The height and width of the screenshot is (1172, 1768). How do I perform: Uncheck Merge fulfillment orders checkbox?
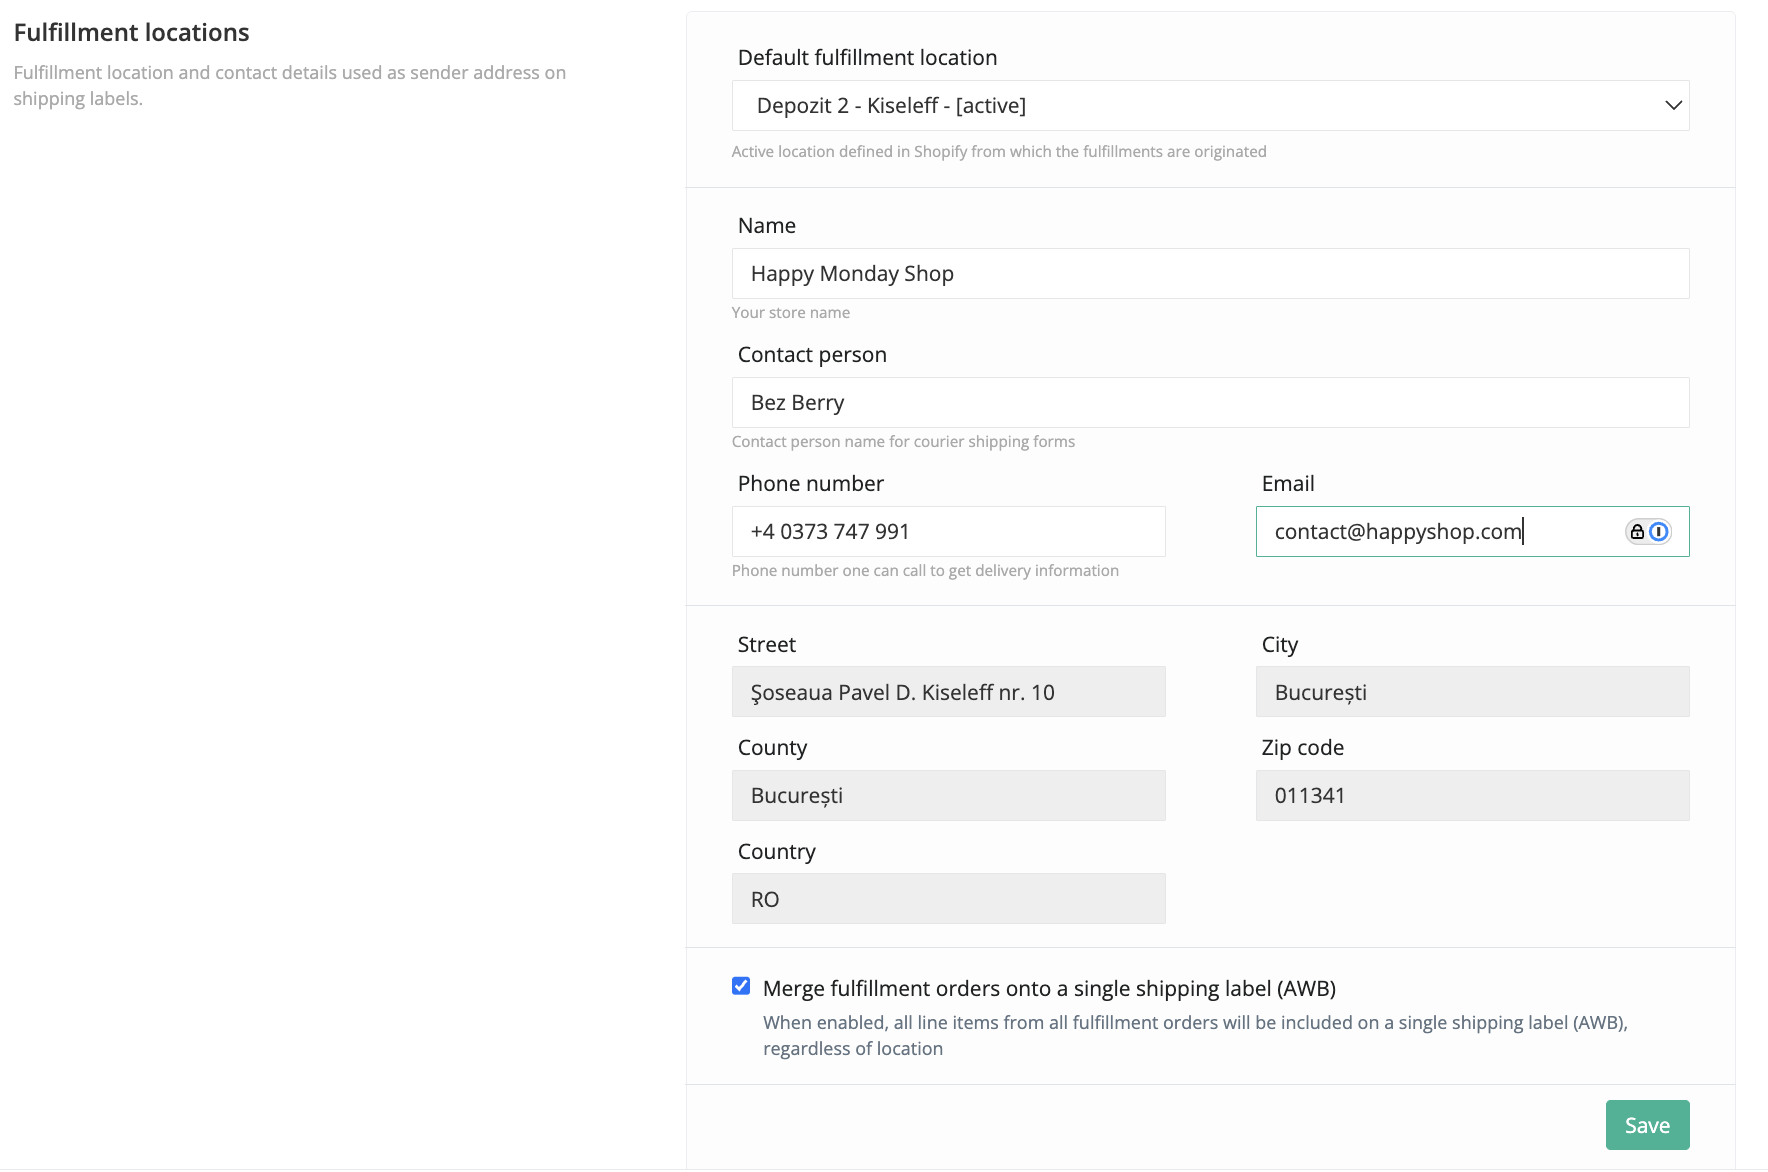[741, 987]
